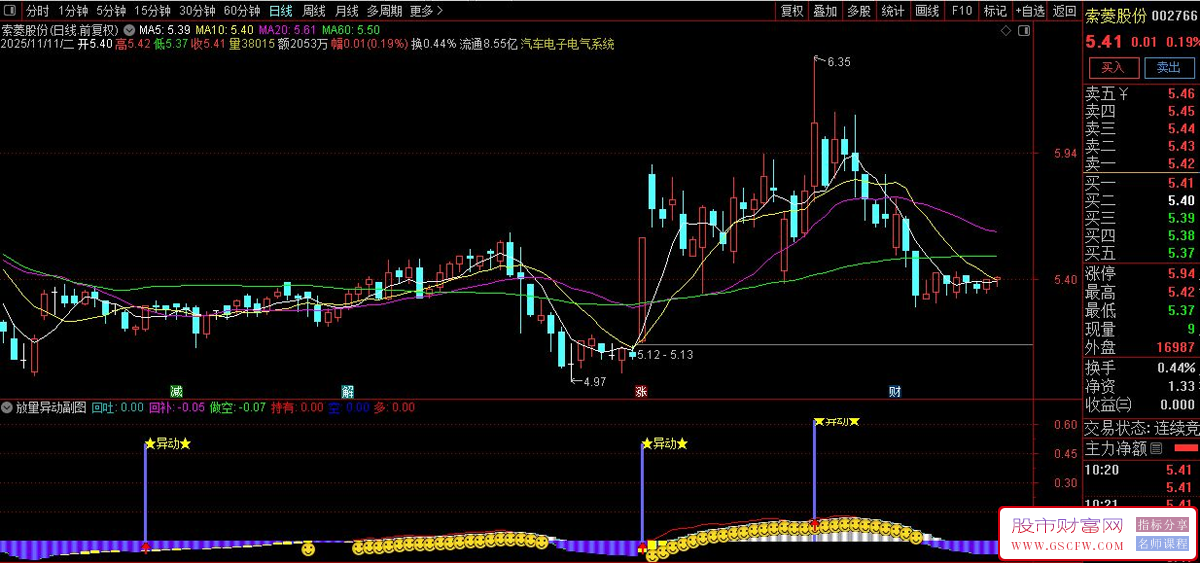The height and width of the screenshot is (563, 1200).
Task: Click the diamond icon above the chart
Action: pyautogui.click(x=1005, y=30)
